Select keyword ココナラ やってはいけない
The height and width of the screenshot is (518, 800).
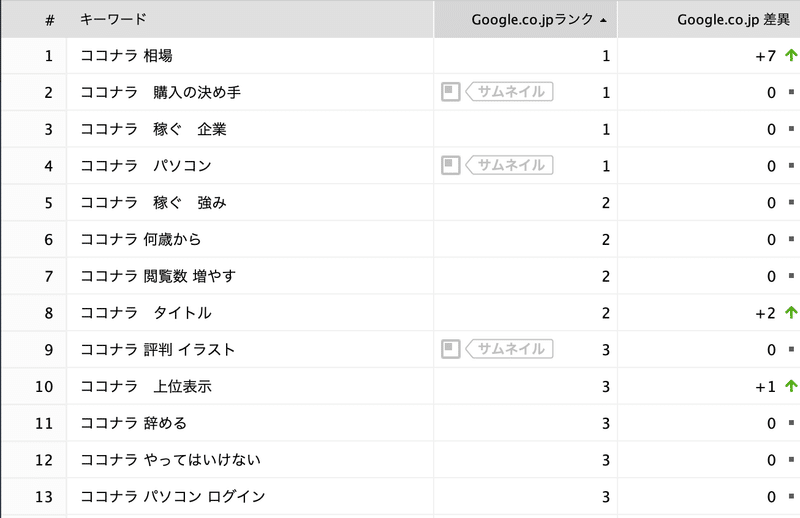pos(170,459)
